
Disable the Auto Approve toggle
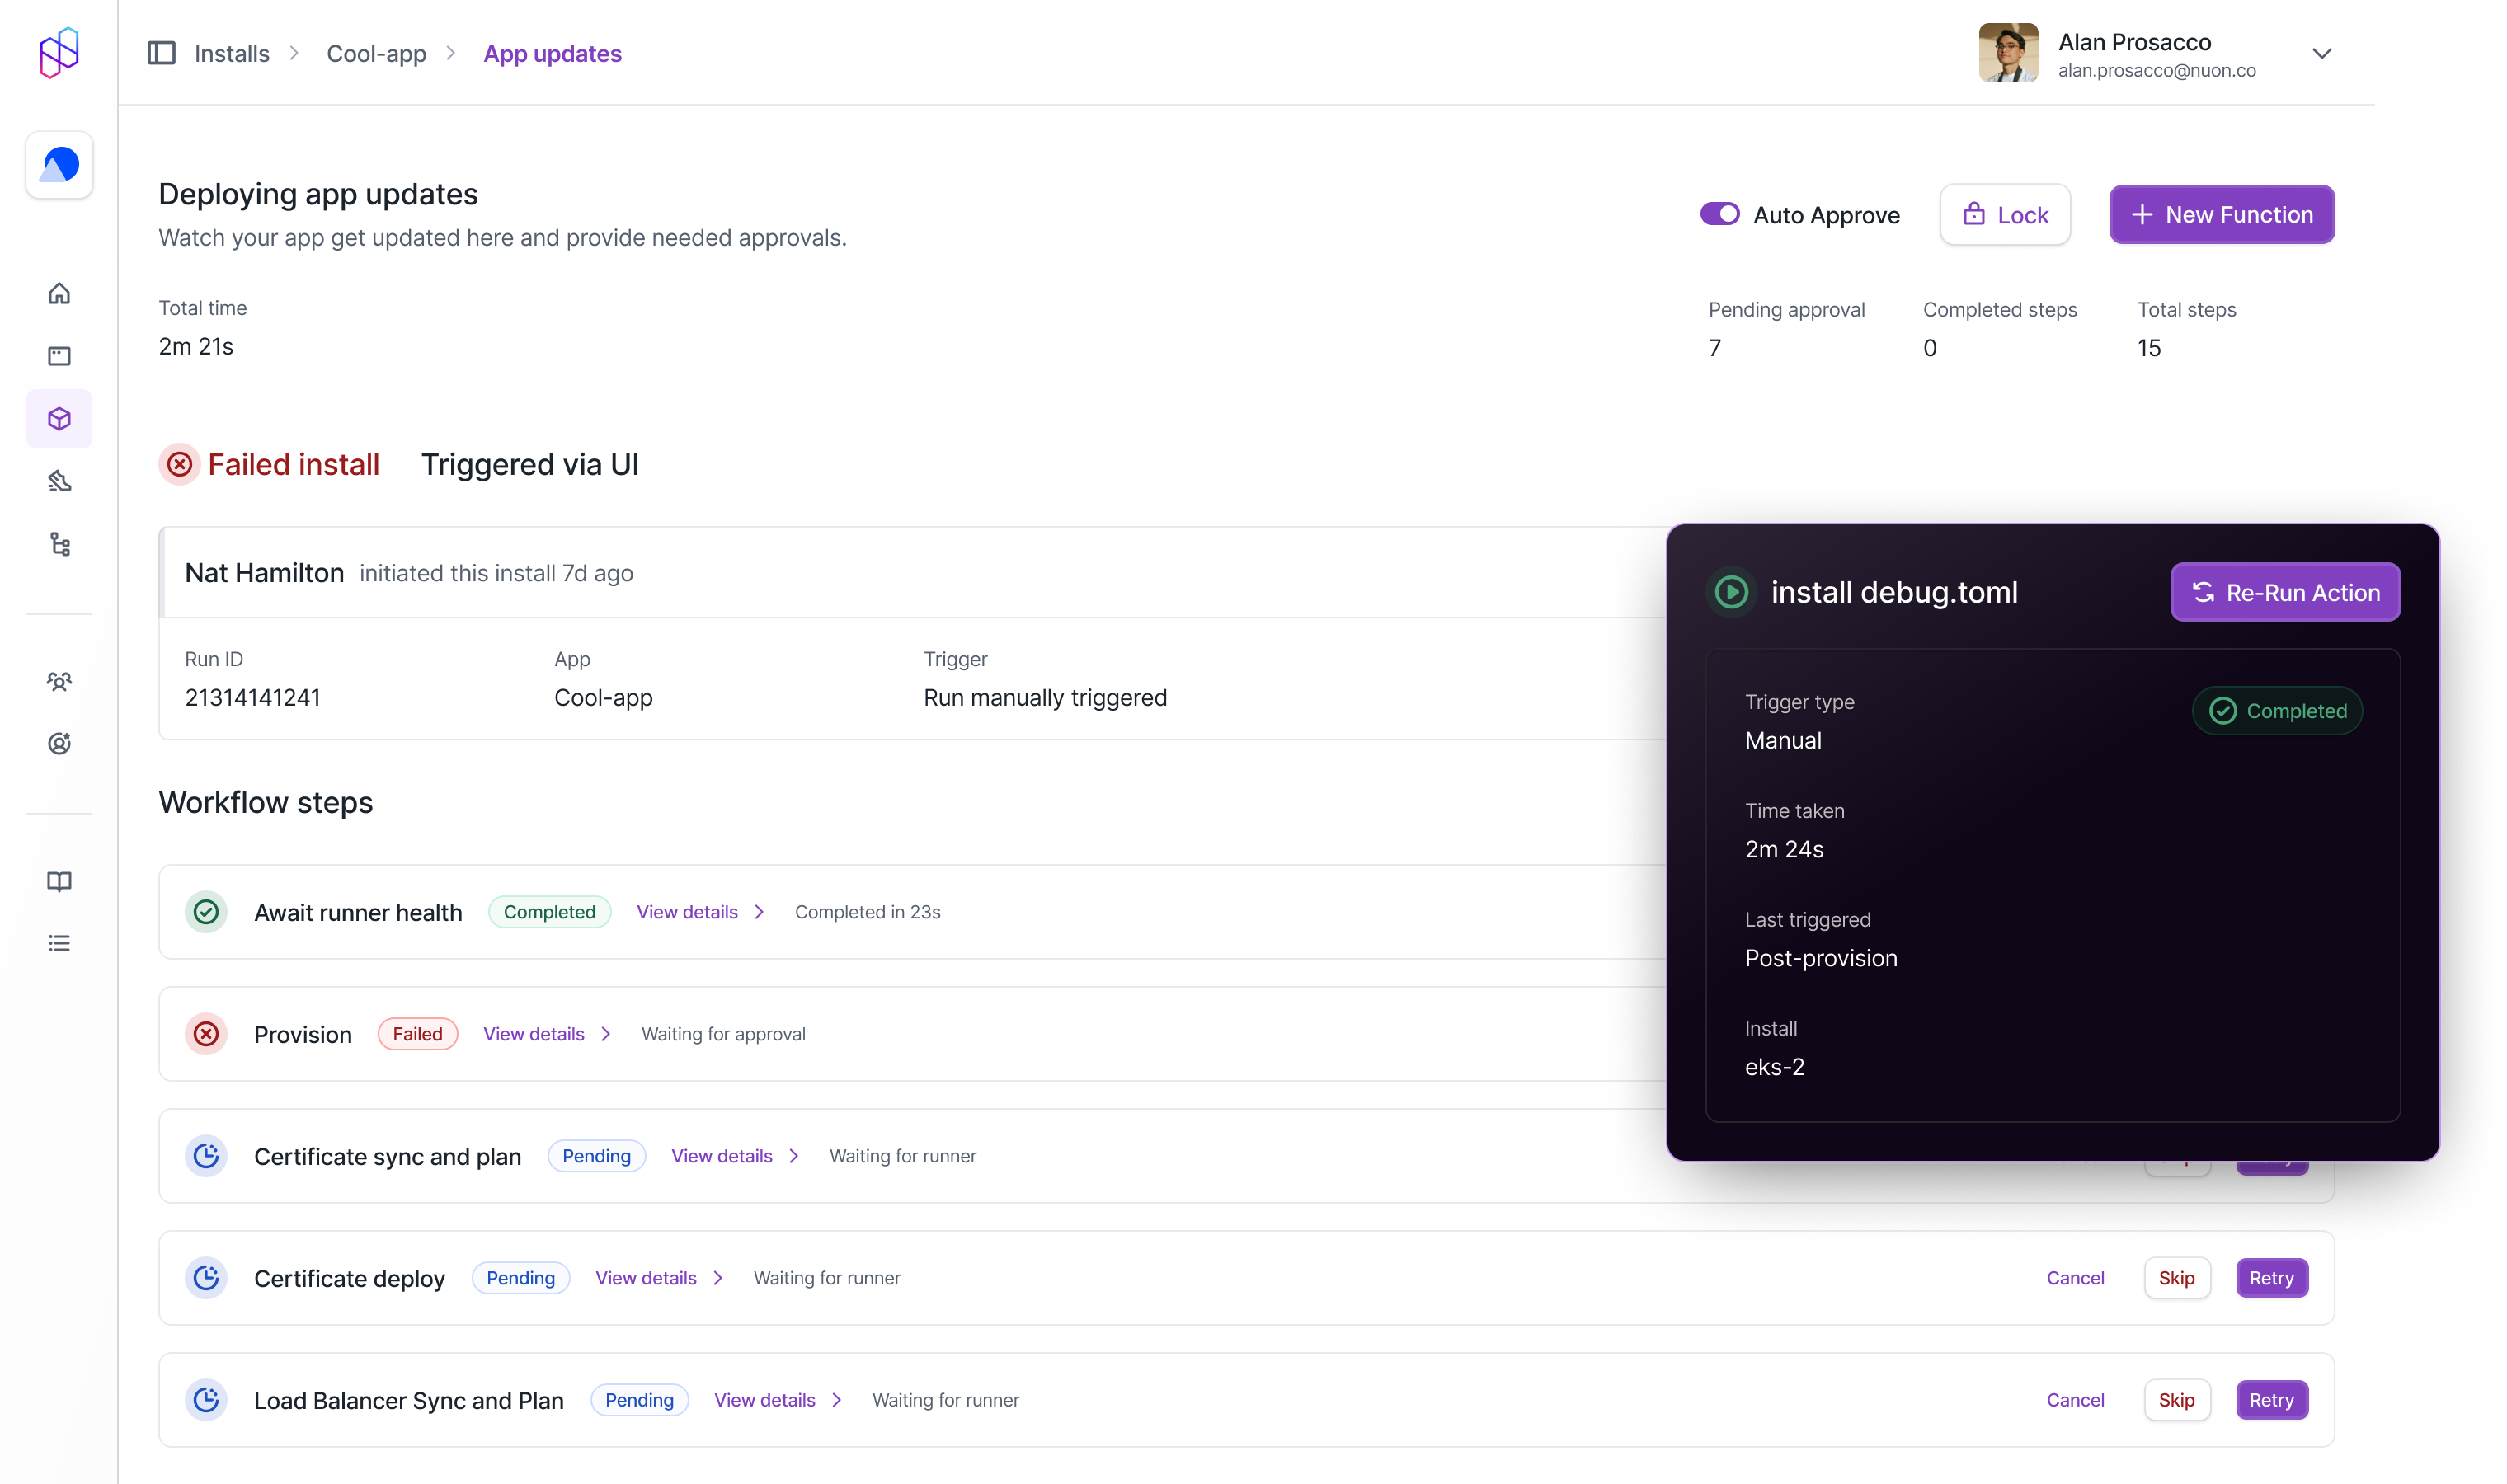pyautogui.click(x=1719, y=214)
